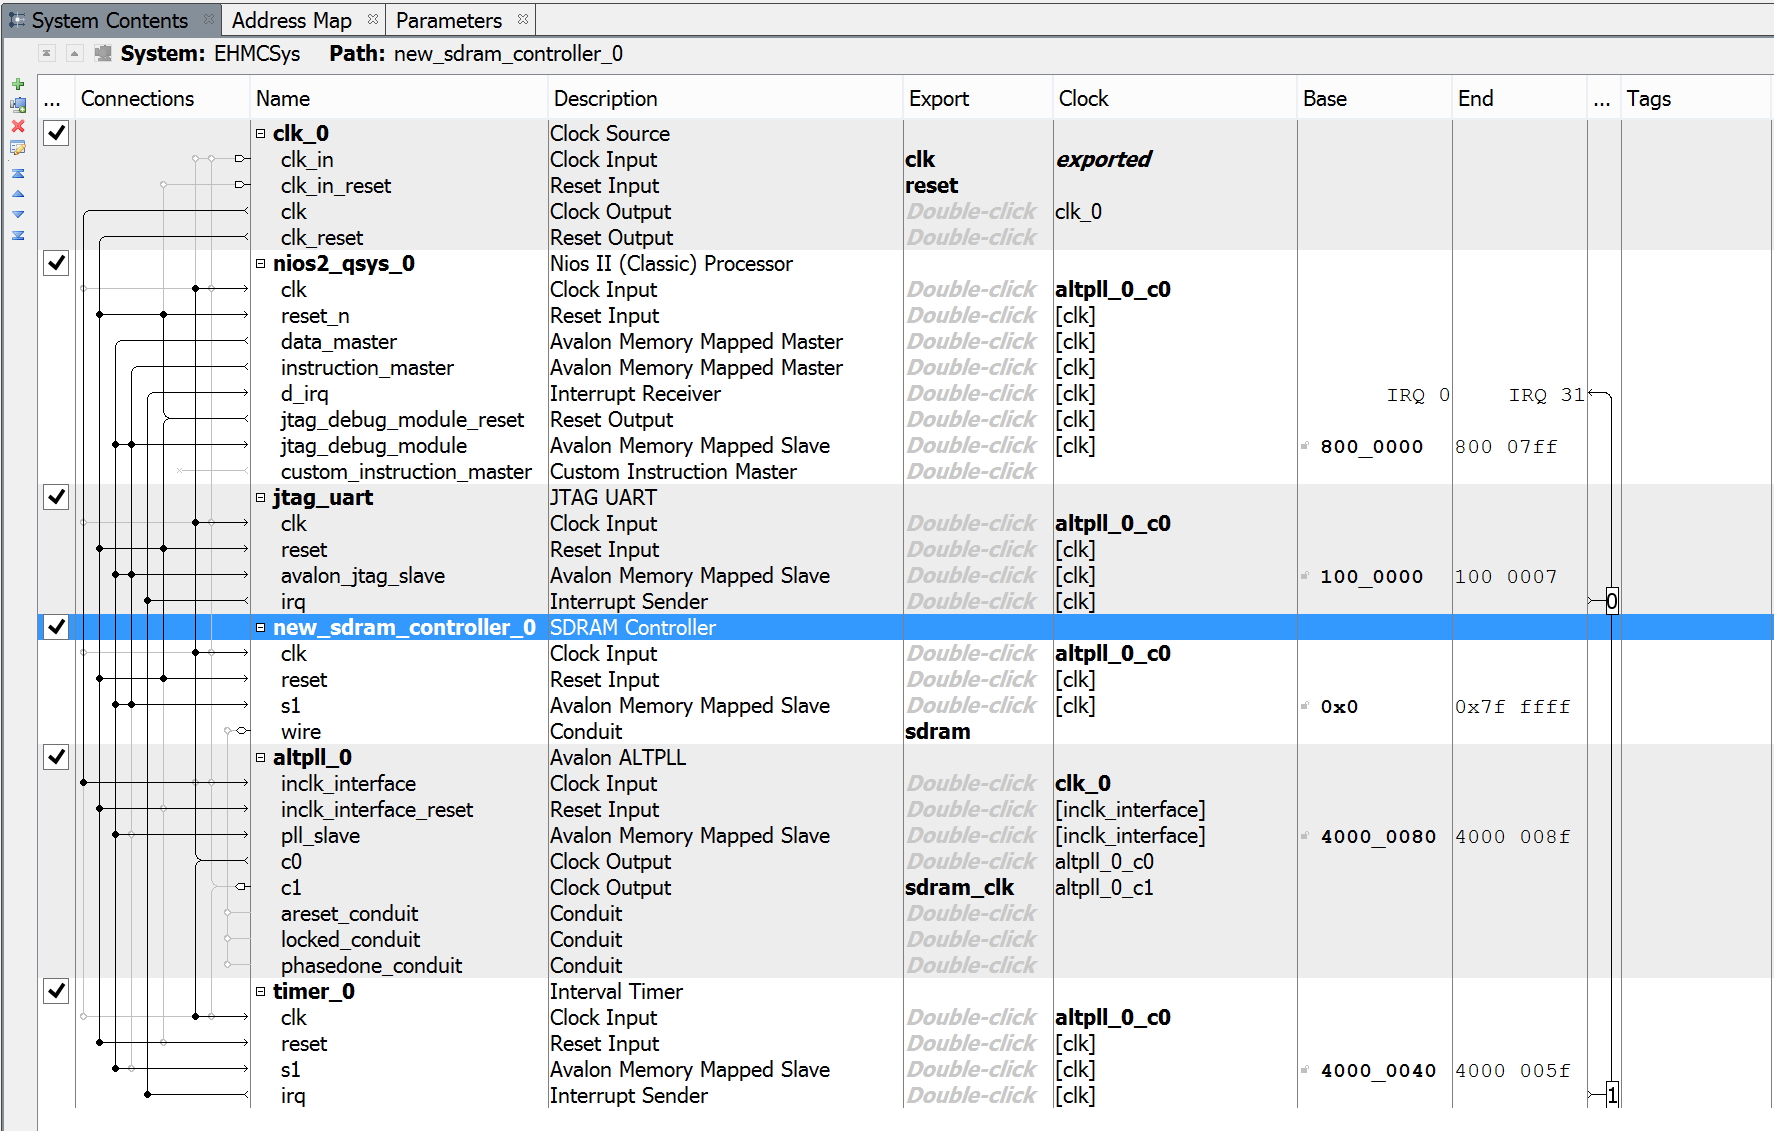Click the sdram export name on wire row
The image size is (1774, 1131).
click(937, 731)
